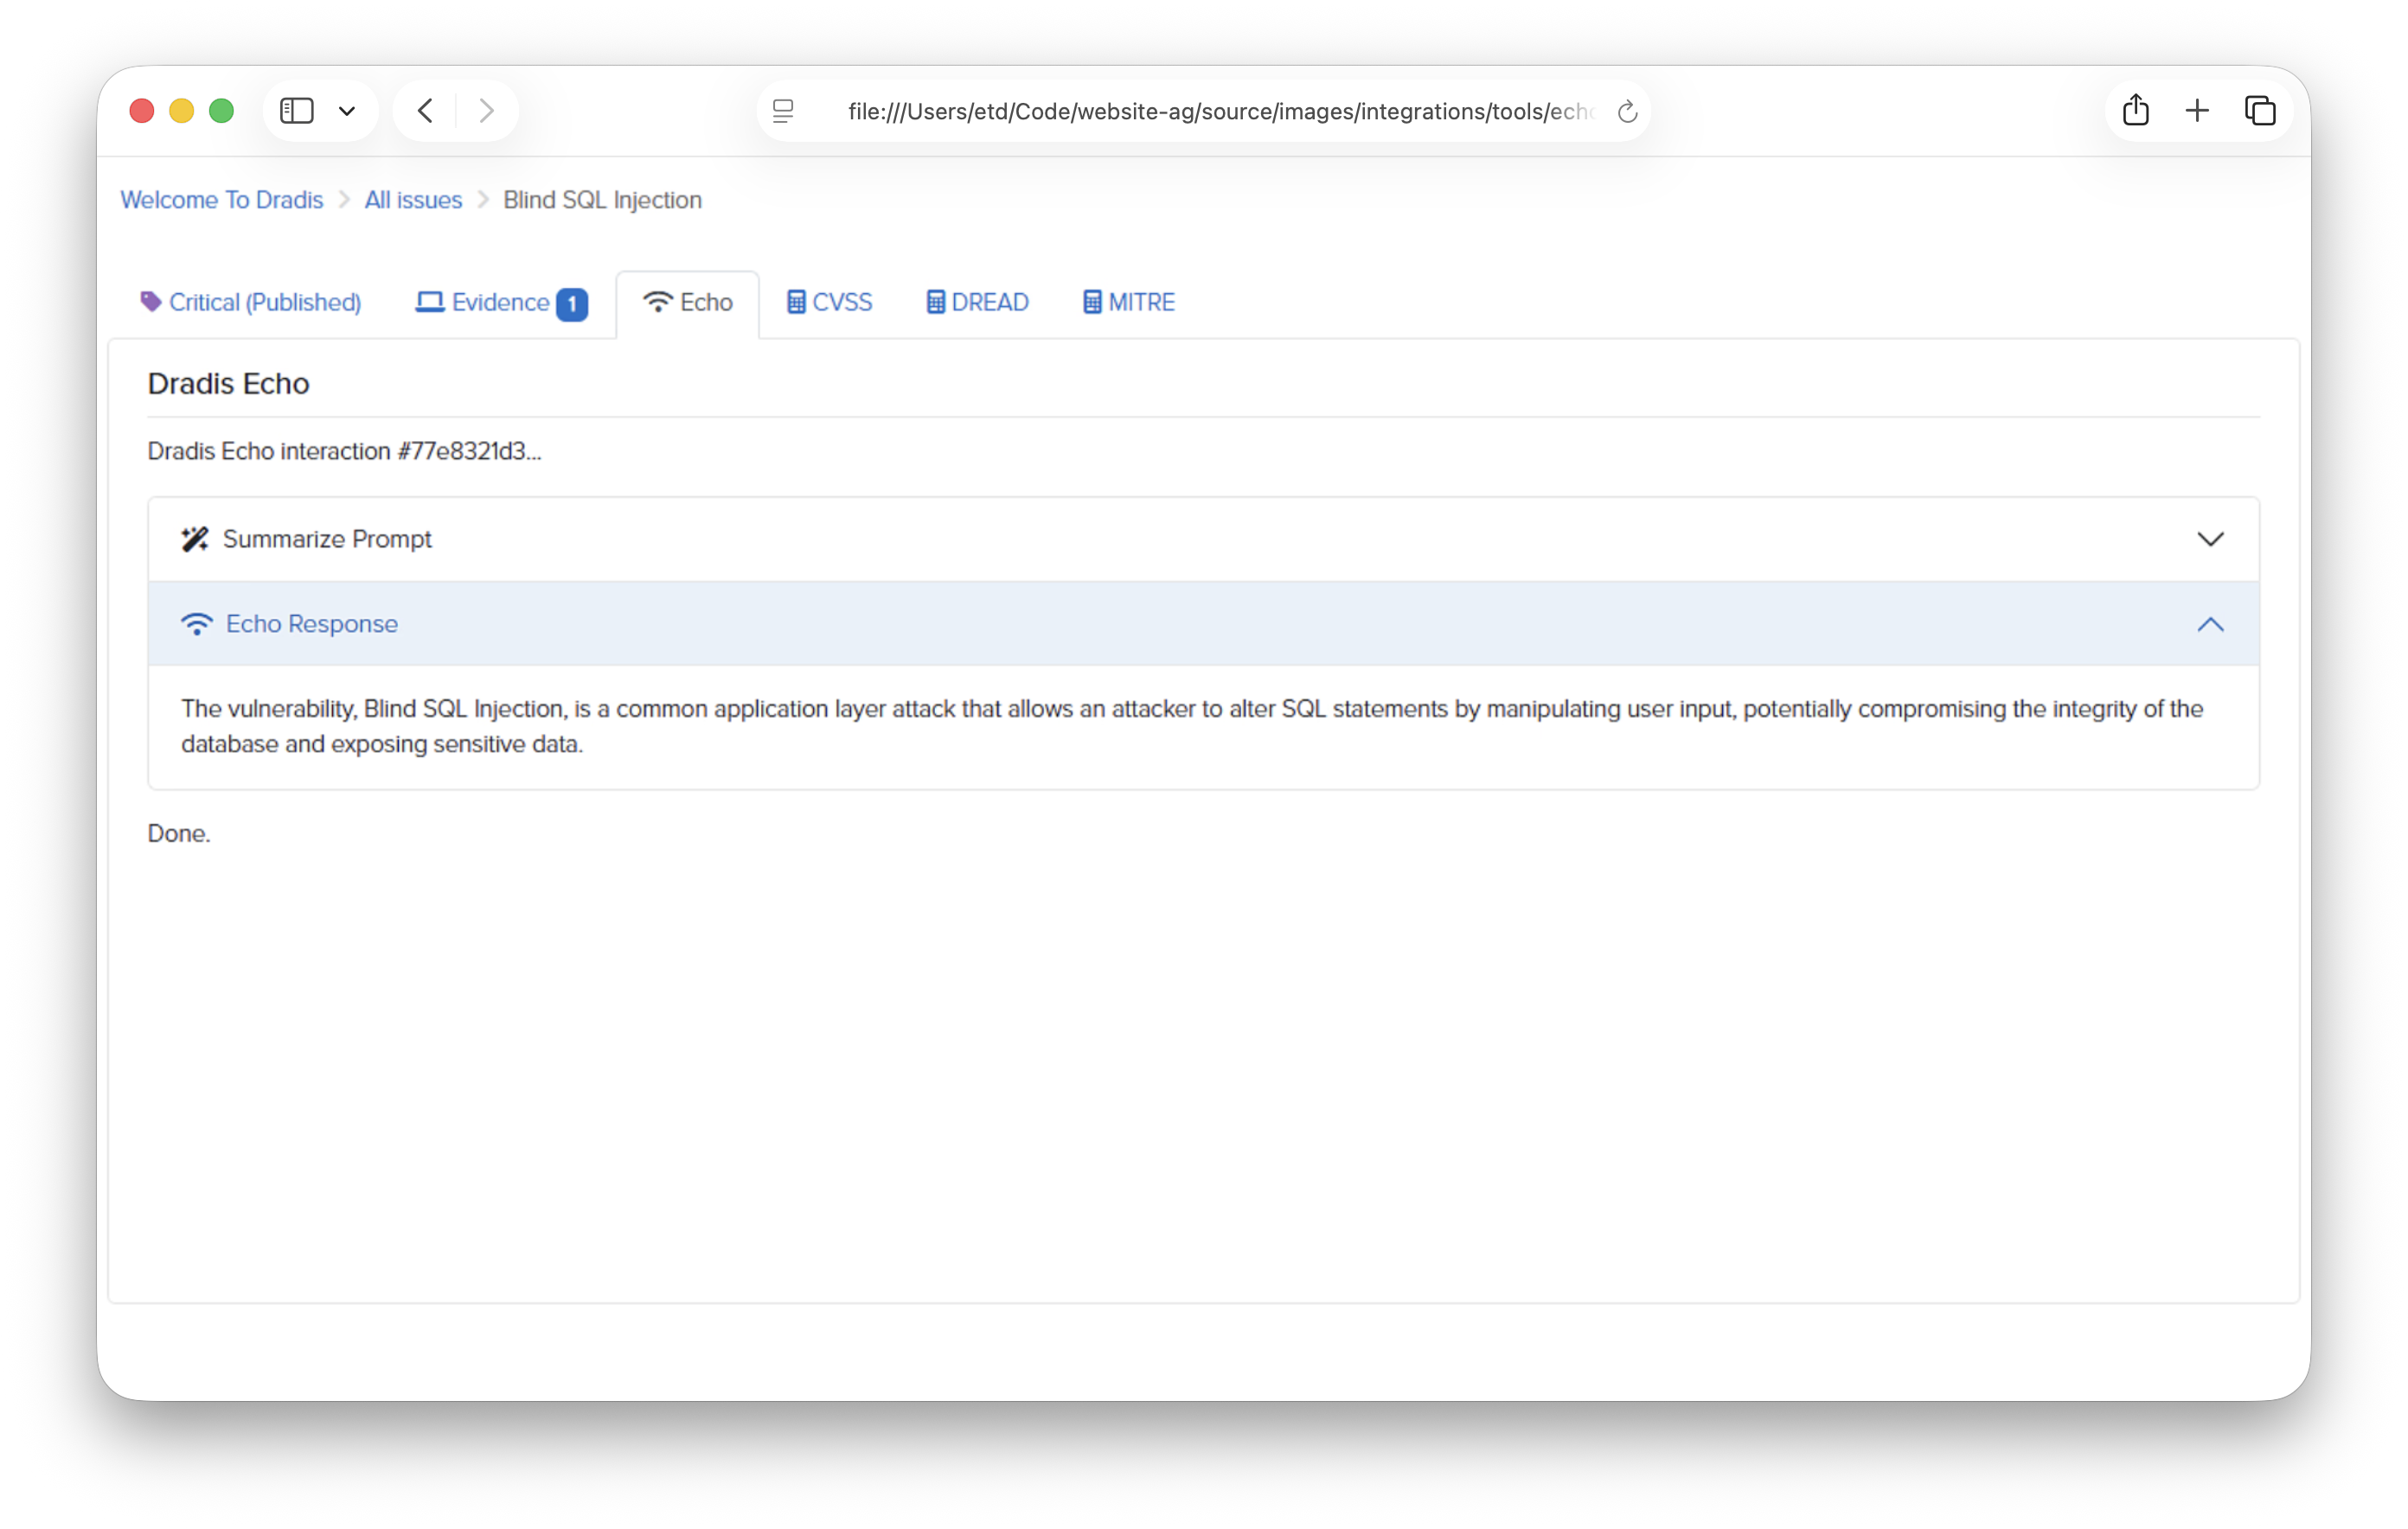Click the calculator icon on the DREAD tab
The width and height of the screenshot is (2408, 1529).
click(x=935, y=302)
